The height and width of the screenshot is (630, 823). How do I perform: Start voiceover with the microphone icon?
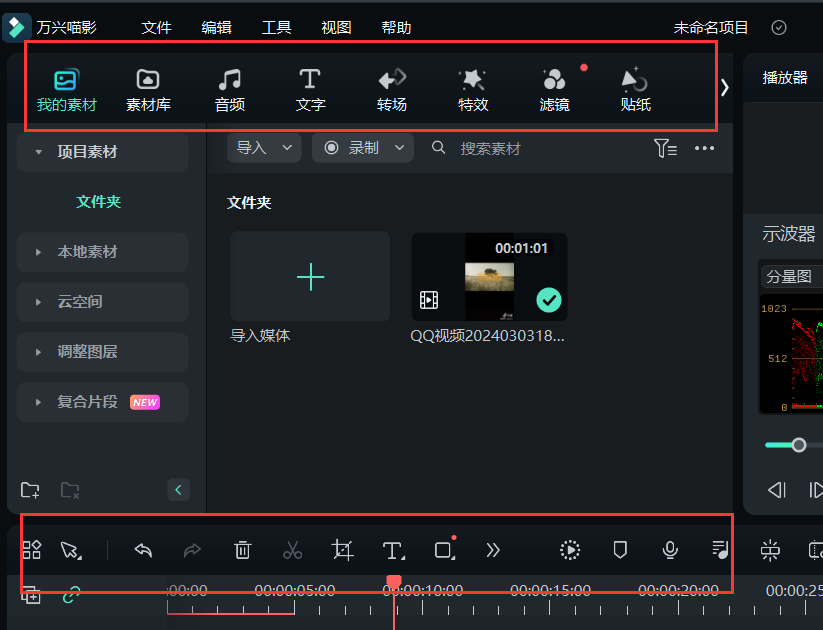[669, 550]
